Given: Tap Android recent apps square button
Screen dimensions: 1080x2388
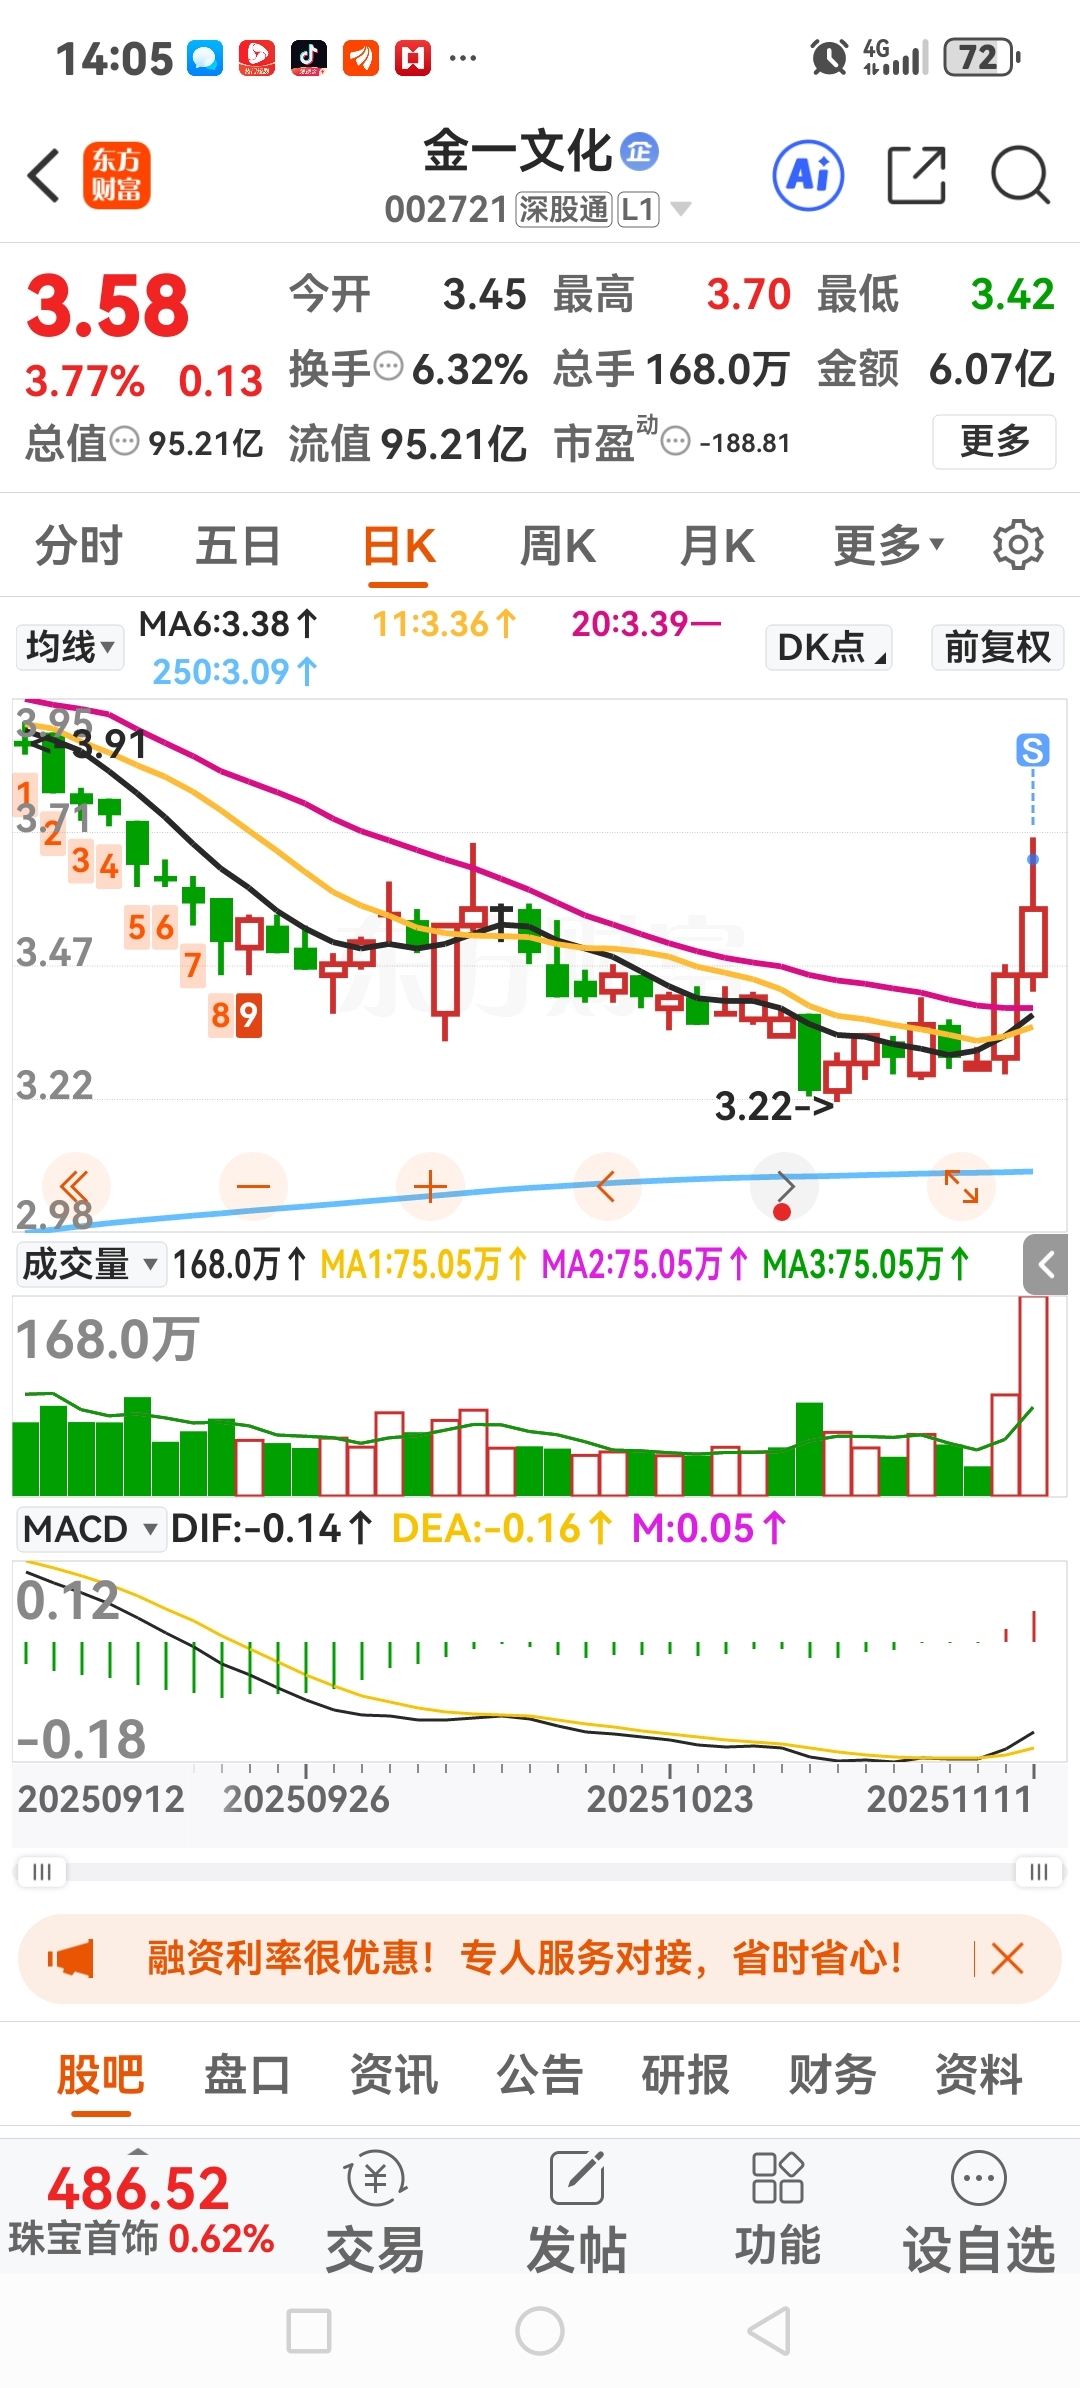Looking at the screenshot, I should point(309,2331).
